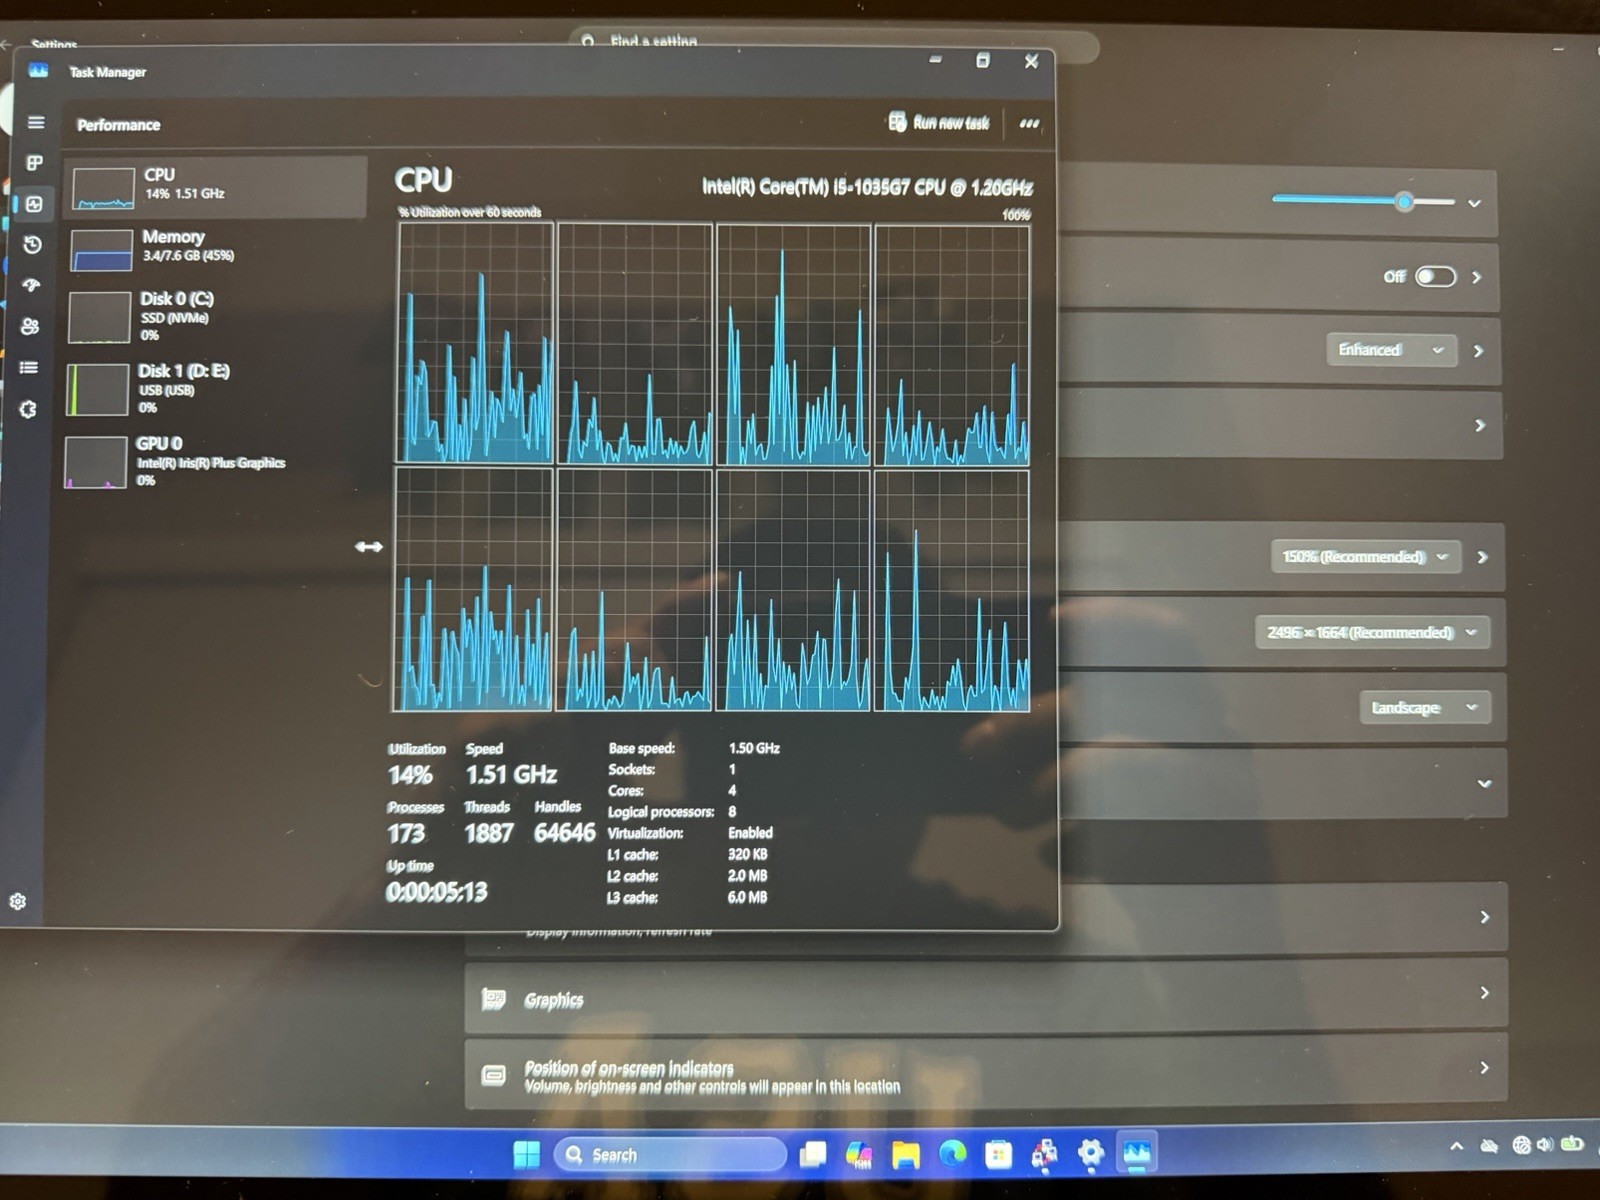The image size is (1600, 1200).
Task: Open the Landscape orientation dropdown
Action: pos(1425,707)
